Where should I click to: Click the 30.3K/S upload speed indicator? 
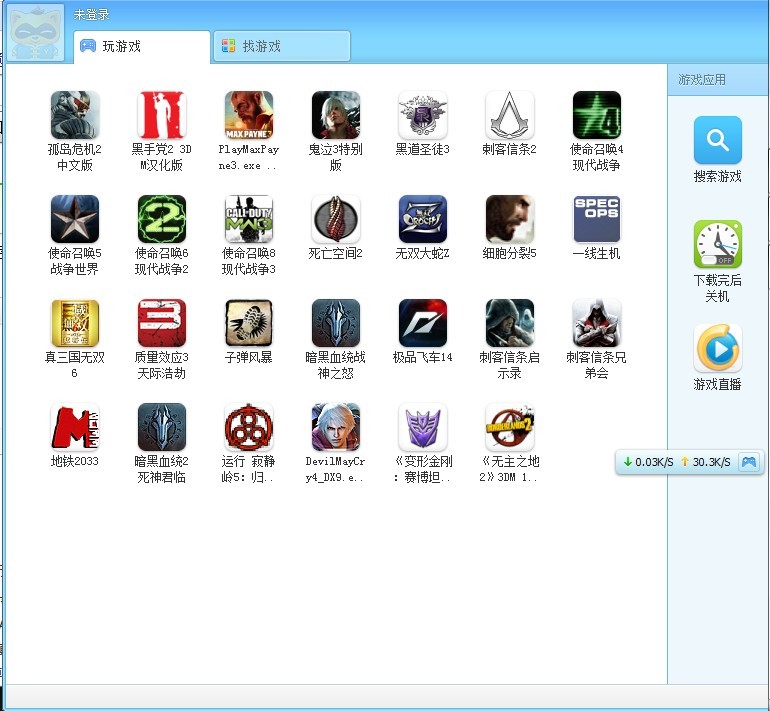click(x=706, y=462)
